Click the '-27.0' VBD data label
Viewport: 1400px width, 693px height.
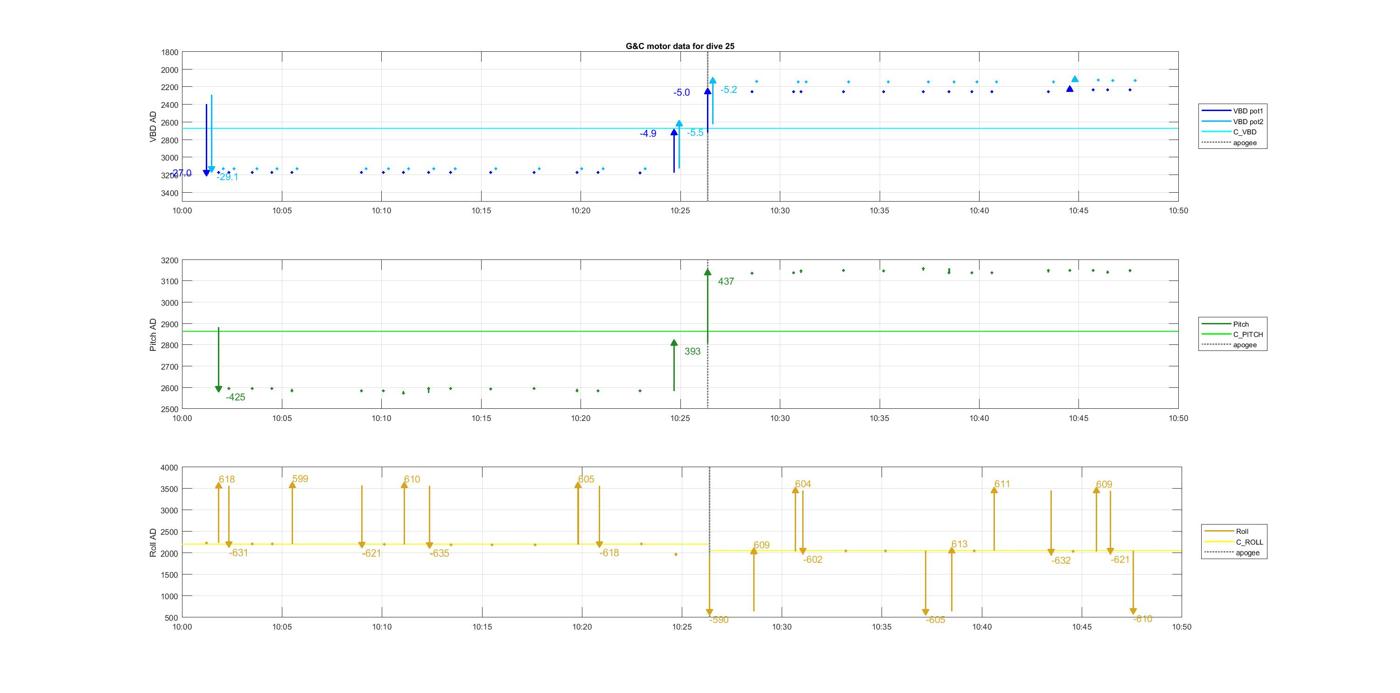[x=180, y=173]
